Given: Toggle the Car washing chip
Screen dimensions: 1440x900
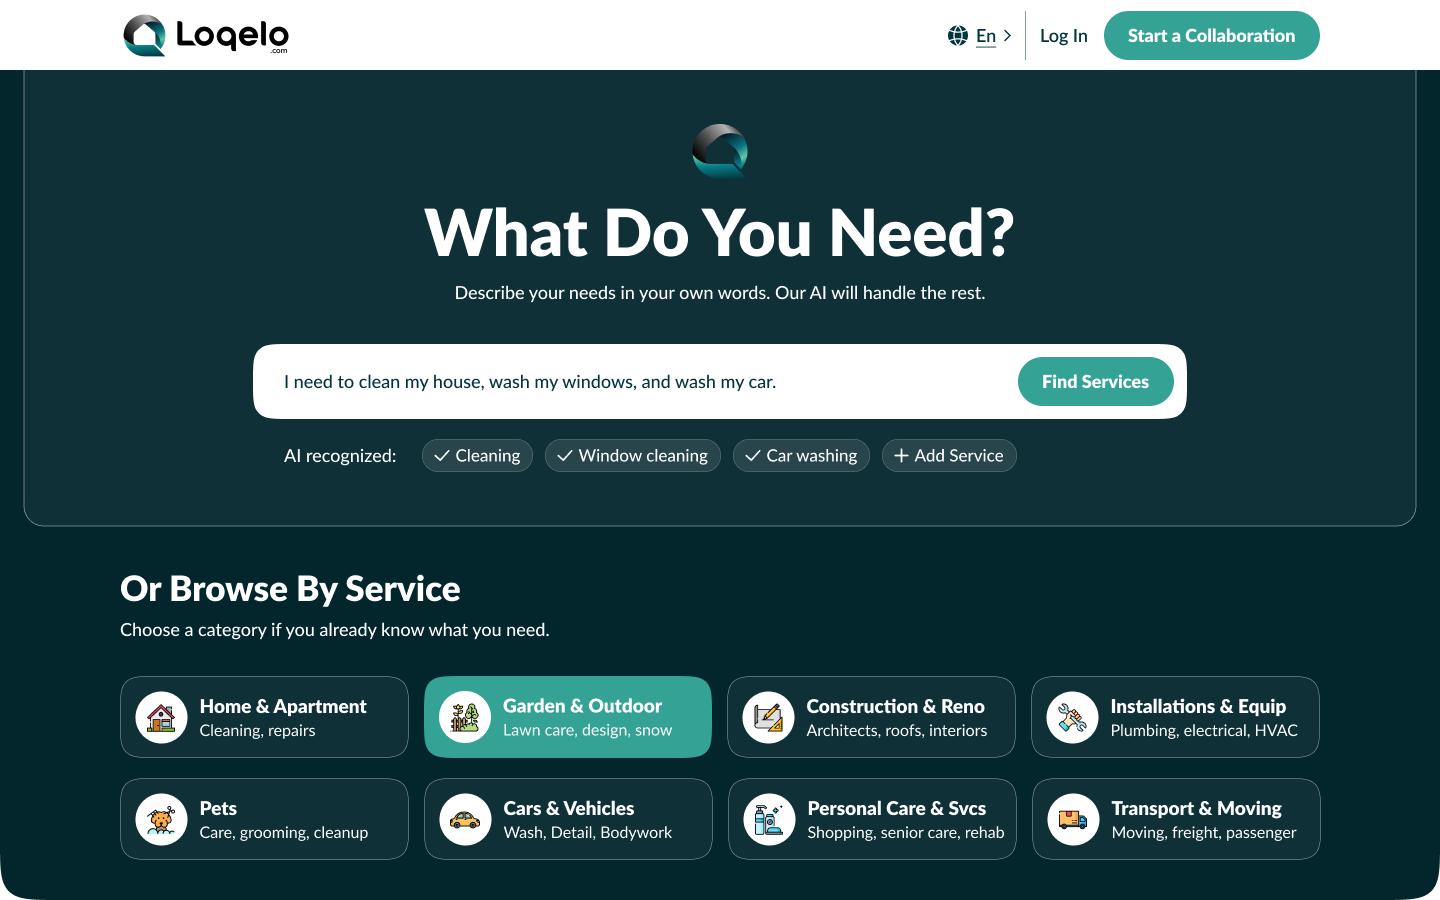Looking at the screenshot, I should 801,456.
